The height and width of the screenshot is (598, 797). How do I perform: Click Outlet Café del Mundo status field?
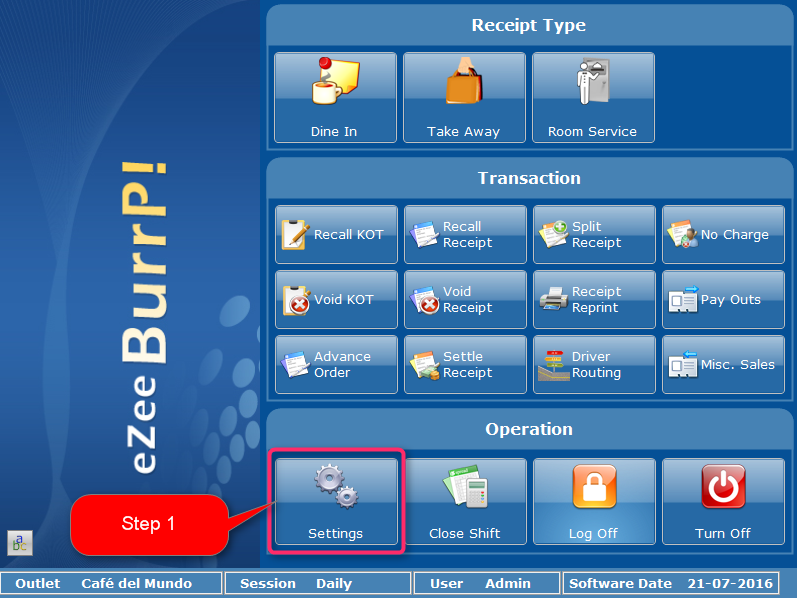point(111,583)
